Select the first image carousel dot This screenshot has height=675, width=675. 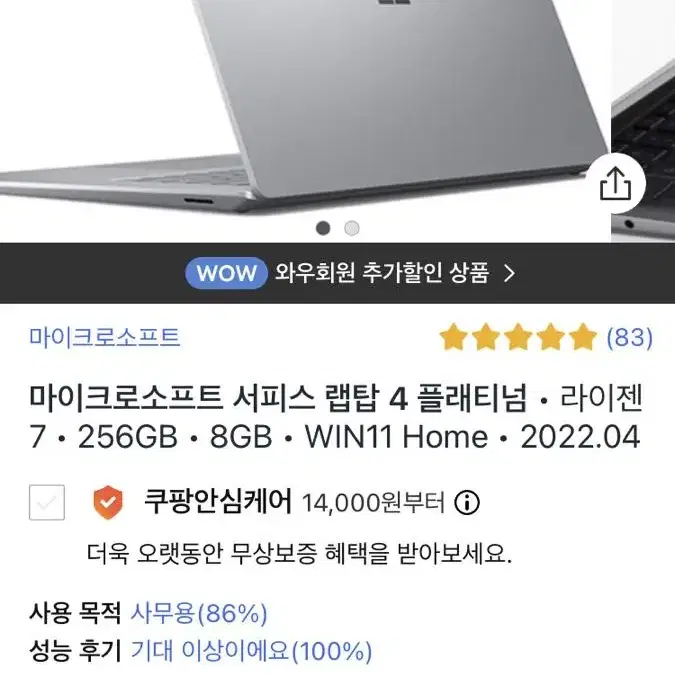pos(323,228)
